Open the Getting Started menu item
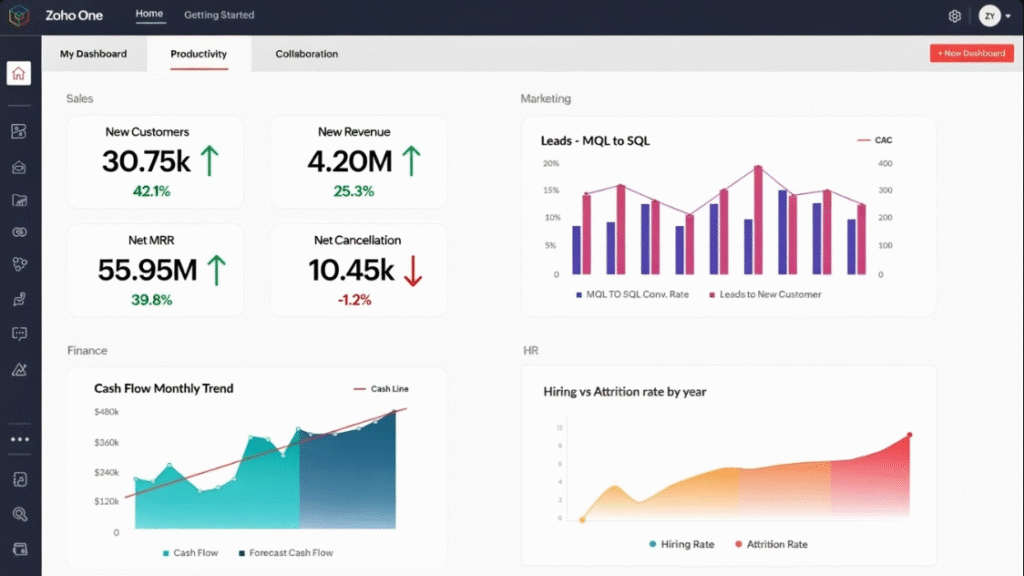Image resolution: width=1024 pixels, height=576 pixels. coord(218,15)
